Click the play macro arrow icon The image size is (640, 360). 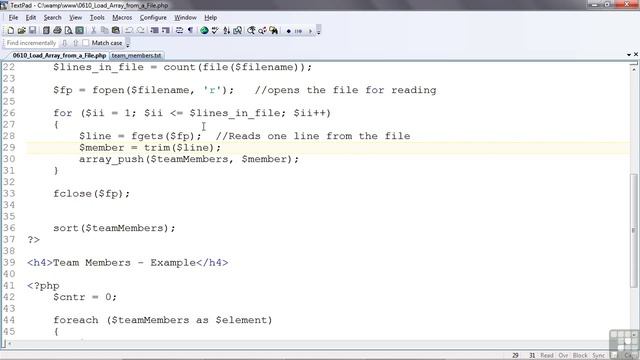[310, 31]
